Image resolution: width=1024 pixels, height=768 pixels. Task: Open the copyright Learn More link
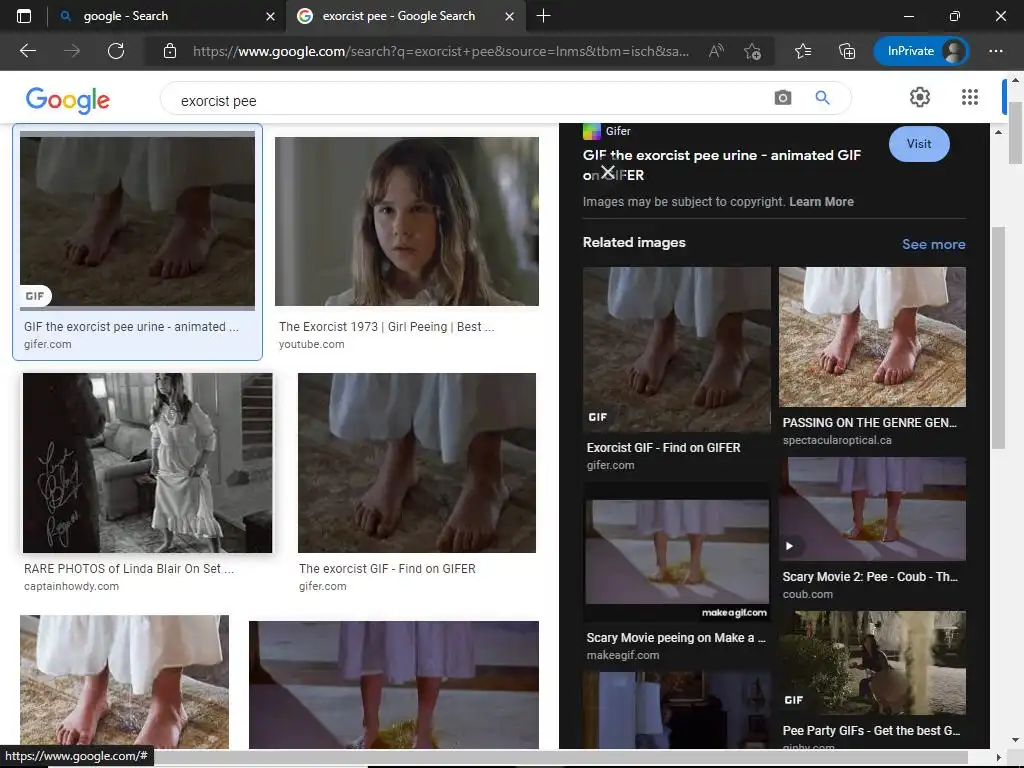821,202
